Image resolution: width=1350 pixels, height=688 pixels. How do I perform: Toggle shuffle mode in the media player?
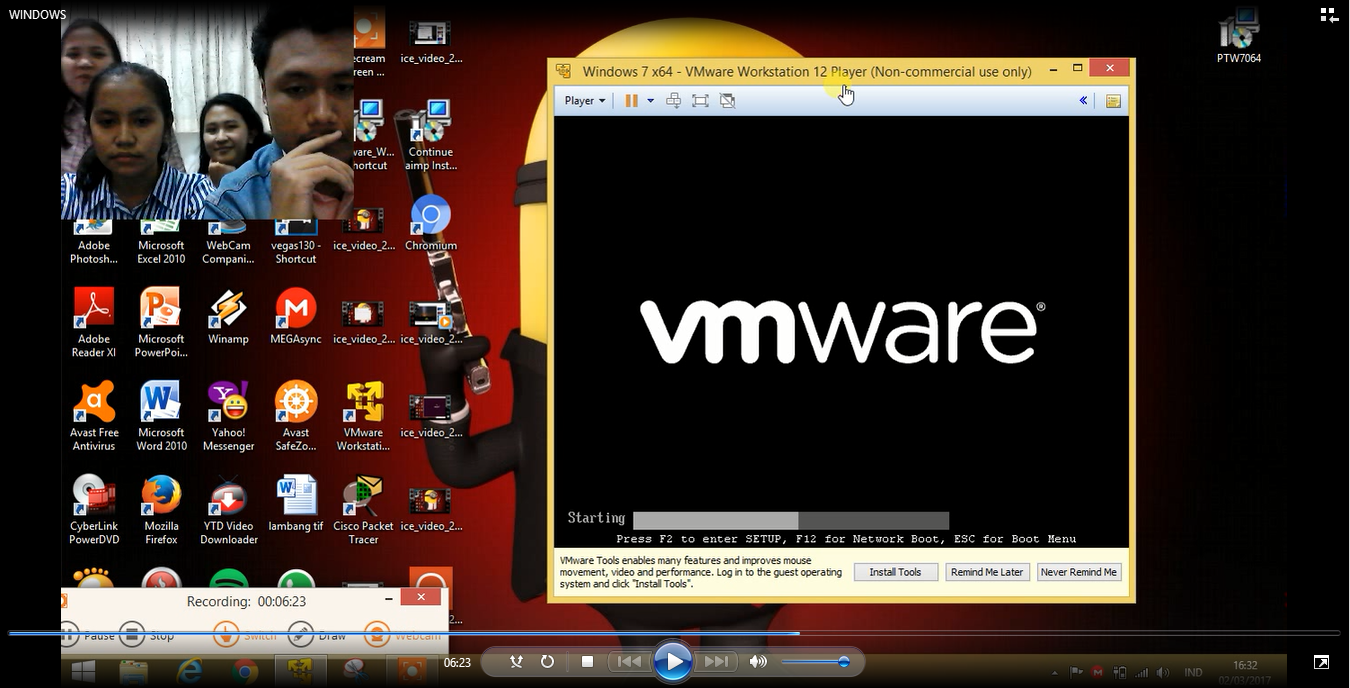point(516,662)
